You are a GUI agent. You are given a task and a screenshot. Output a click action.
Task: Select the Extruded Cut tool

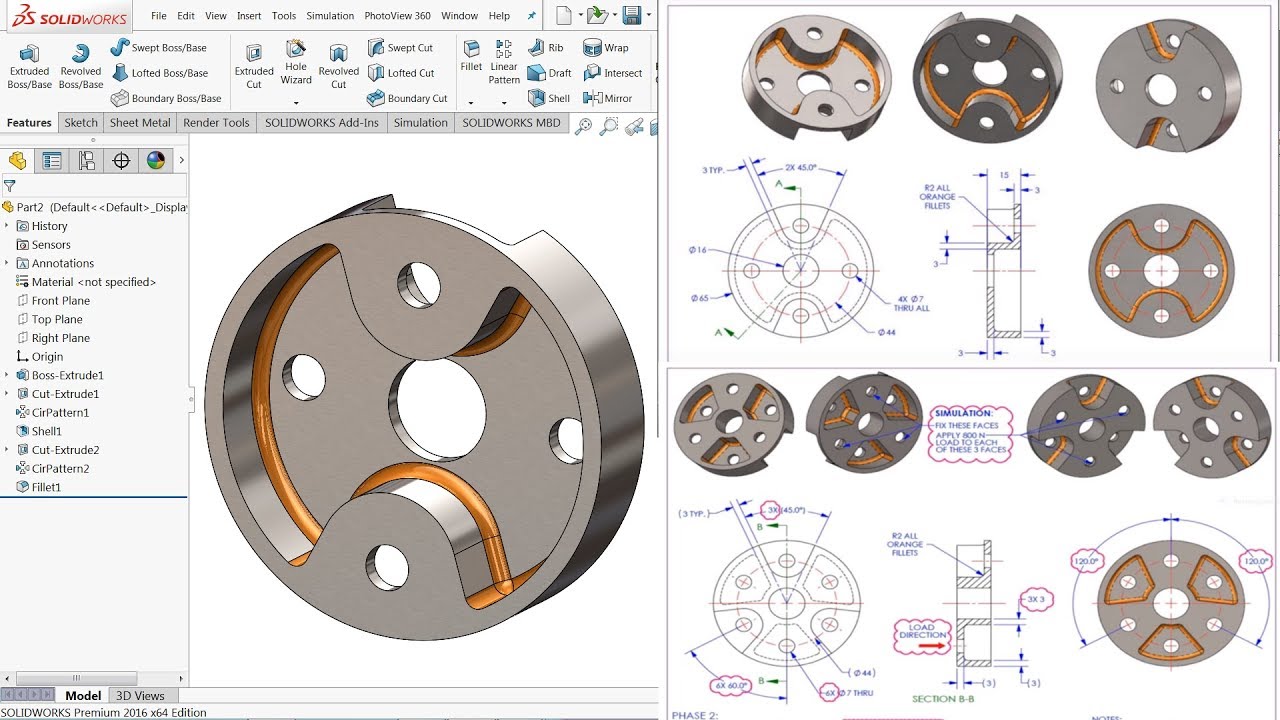pos(254,67)
